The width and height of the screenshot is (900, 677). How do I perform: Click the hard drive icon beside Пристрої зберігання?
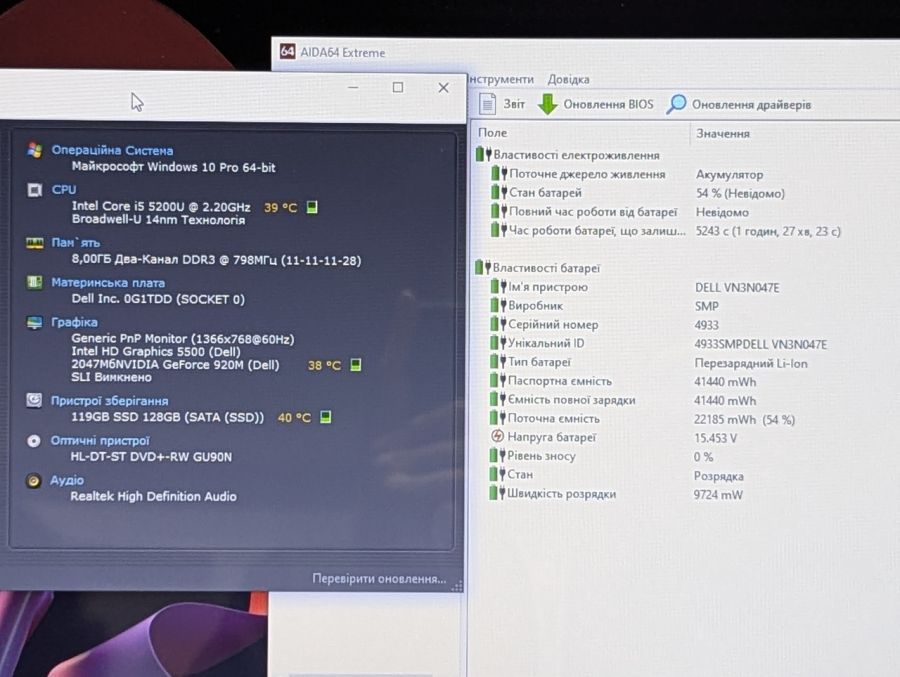click(34, 400)
